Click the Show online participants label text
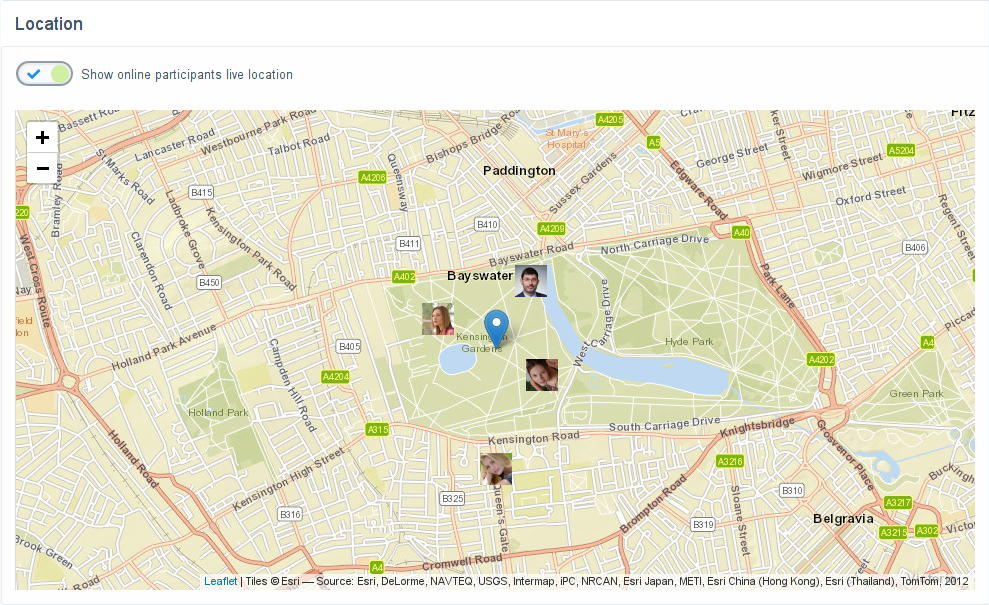The image size is (989, 605). coord(187,75)
